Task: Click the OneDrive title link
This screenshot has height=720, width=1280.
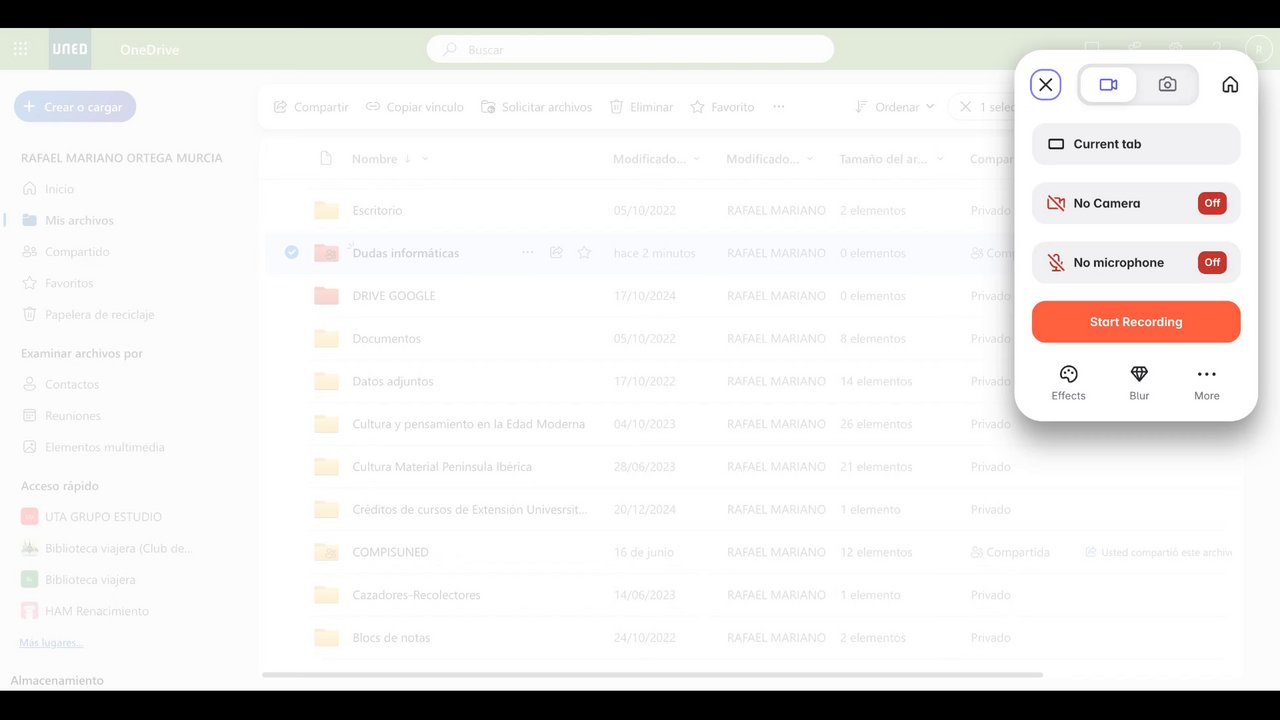Action: coord(150,49)
